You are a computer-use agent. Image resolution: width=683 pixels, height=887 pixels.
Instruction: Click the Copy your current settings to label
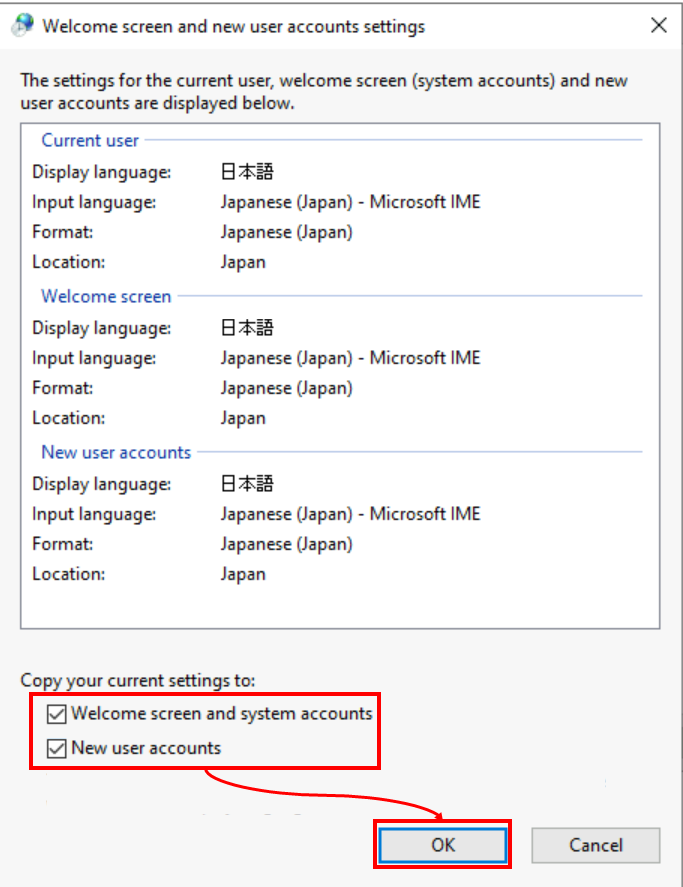click(138, 681)
